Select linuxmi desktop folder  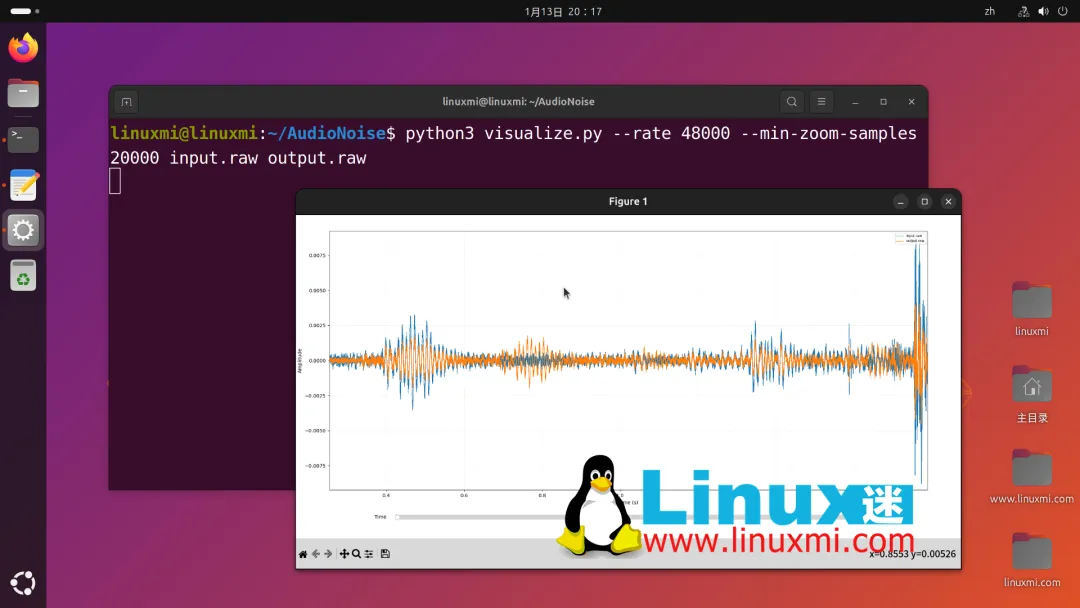[x=1032, y=308]
